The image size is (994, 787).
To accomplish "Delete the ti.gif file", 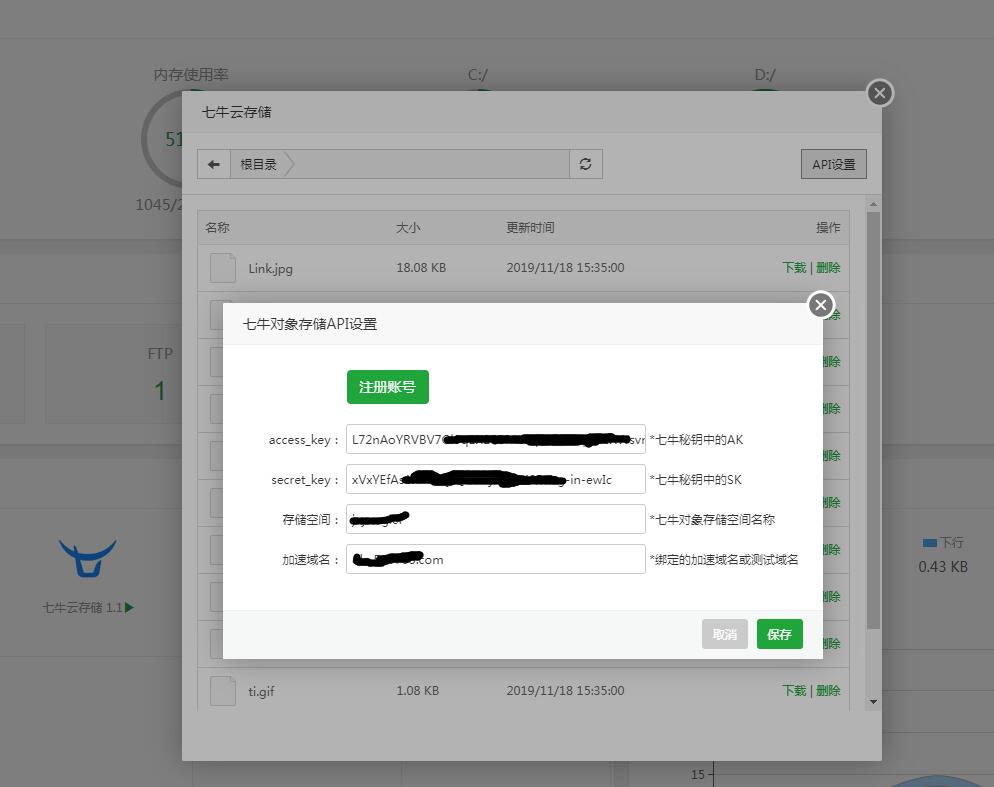I will 828,691.
